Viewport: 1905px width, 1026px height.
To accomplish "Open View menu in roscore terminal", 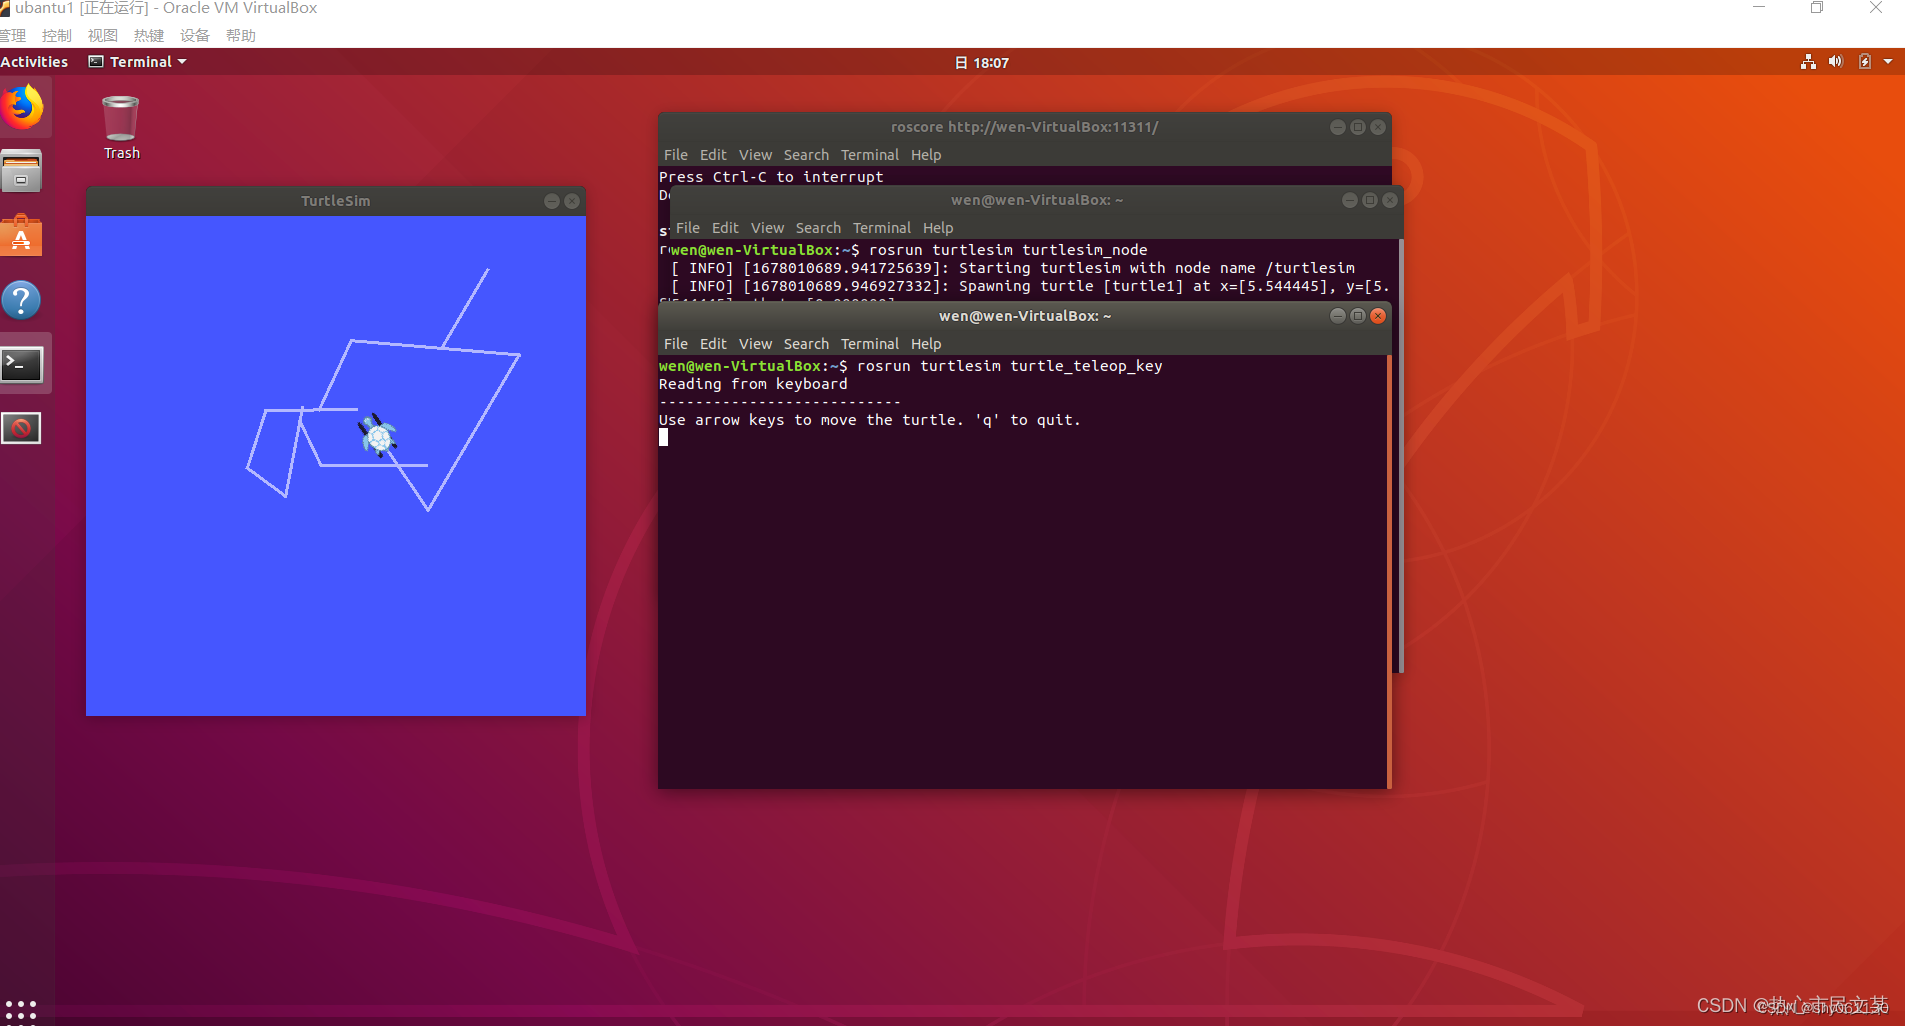I will point(755,155).
